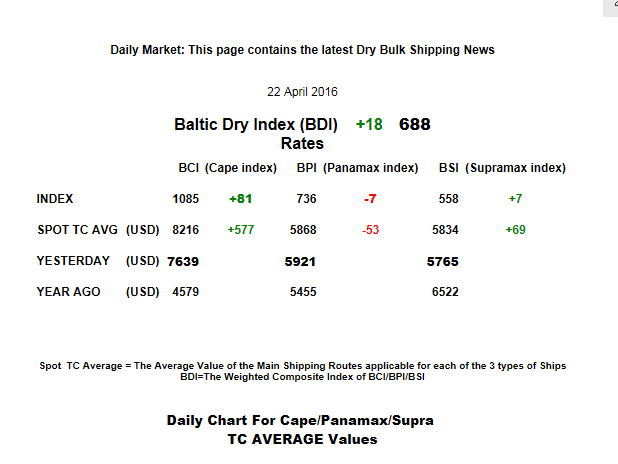
Task: Click the Daily Market page heading
Action: point(302,50)
